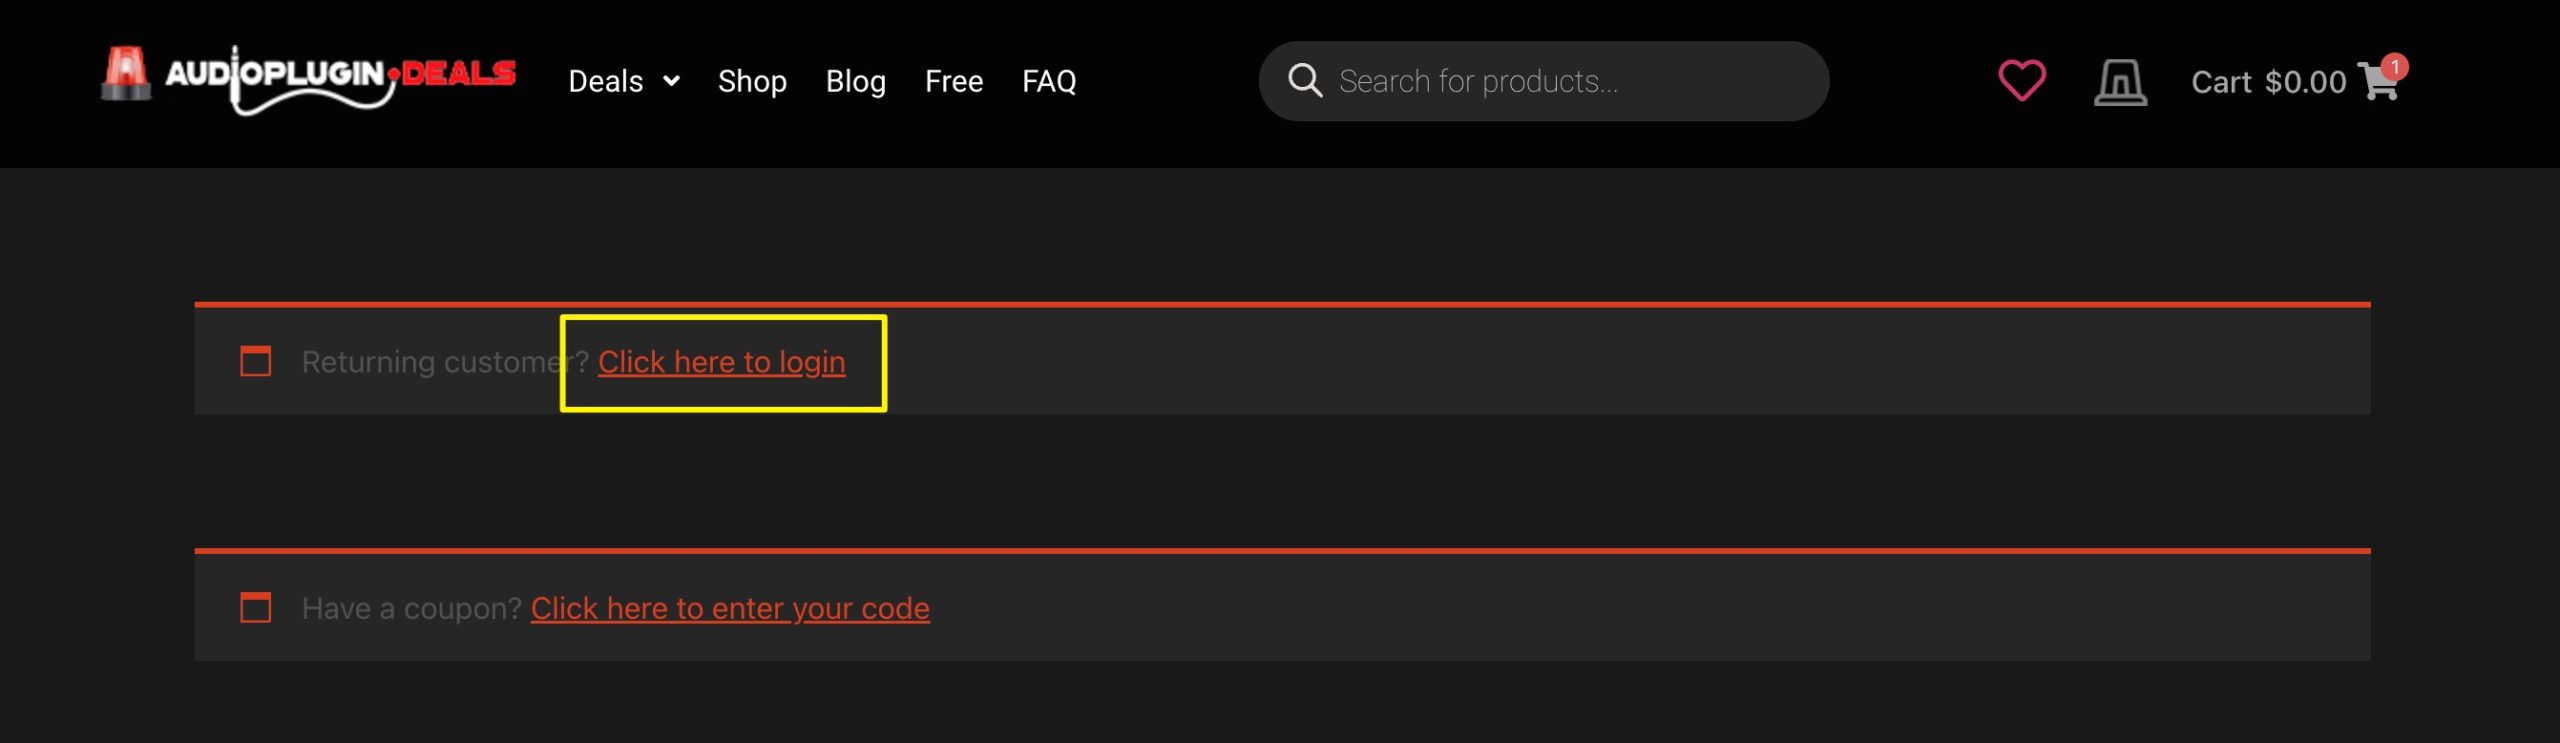
Task: Click the 'Click here to login' link
Action: [722, 362]
